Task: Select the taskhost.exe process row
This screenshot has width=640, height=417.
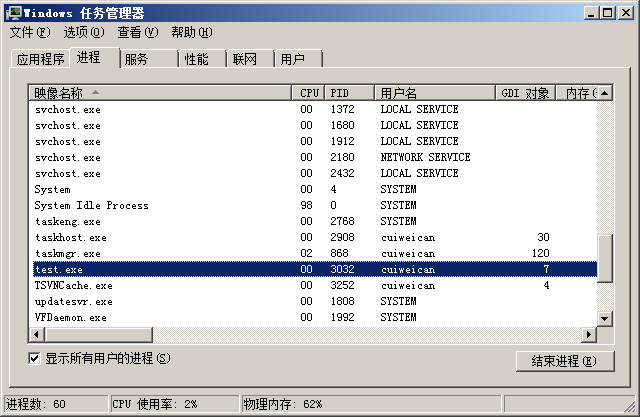Action: click(x=315, y=237)
